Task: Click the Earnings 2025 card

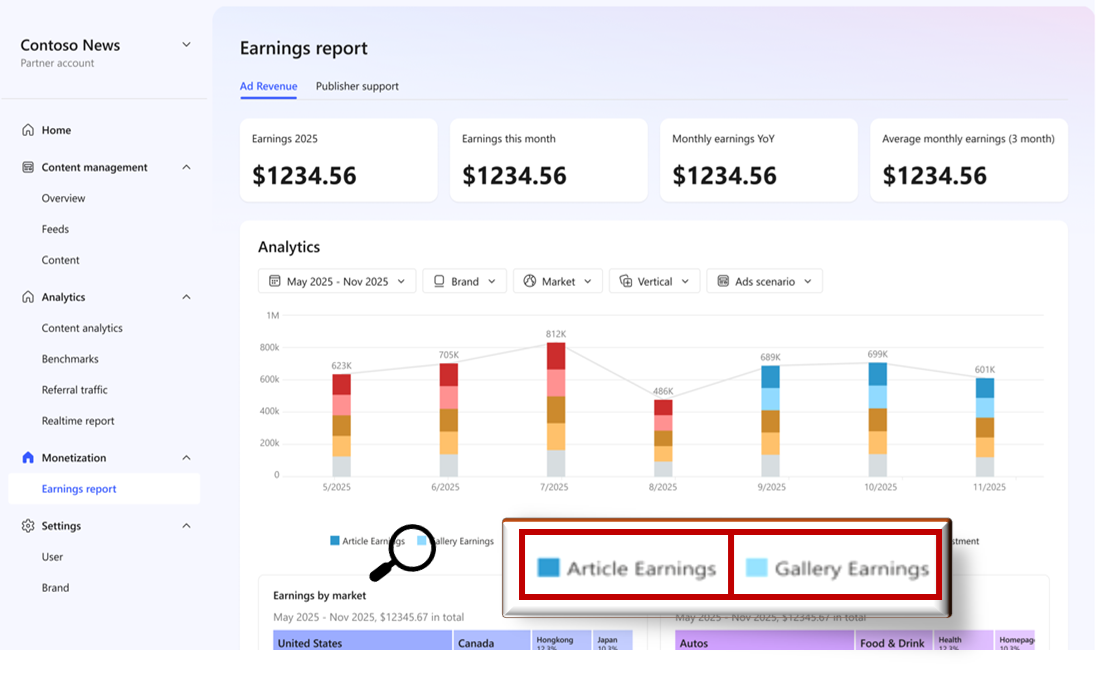Action: (x=339, y=160)
